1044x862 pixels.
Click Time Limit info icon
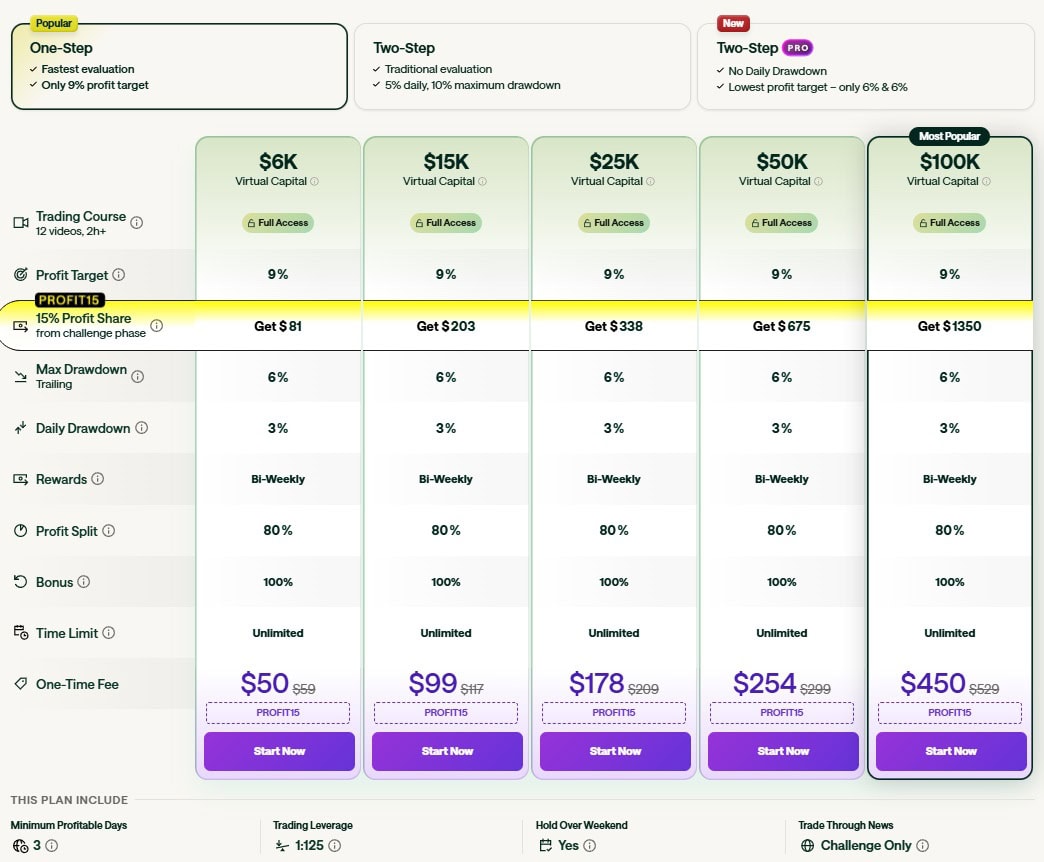[109, 633]
